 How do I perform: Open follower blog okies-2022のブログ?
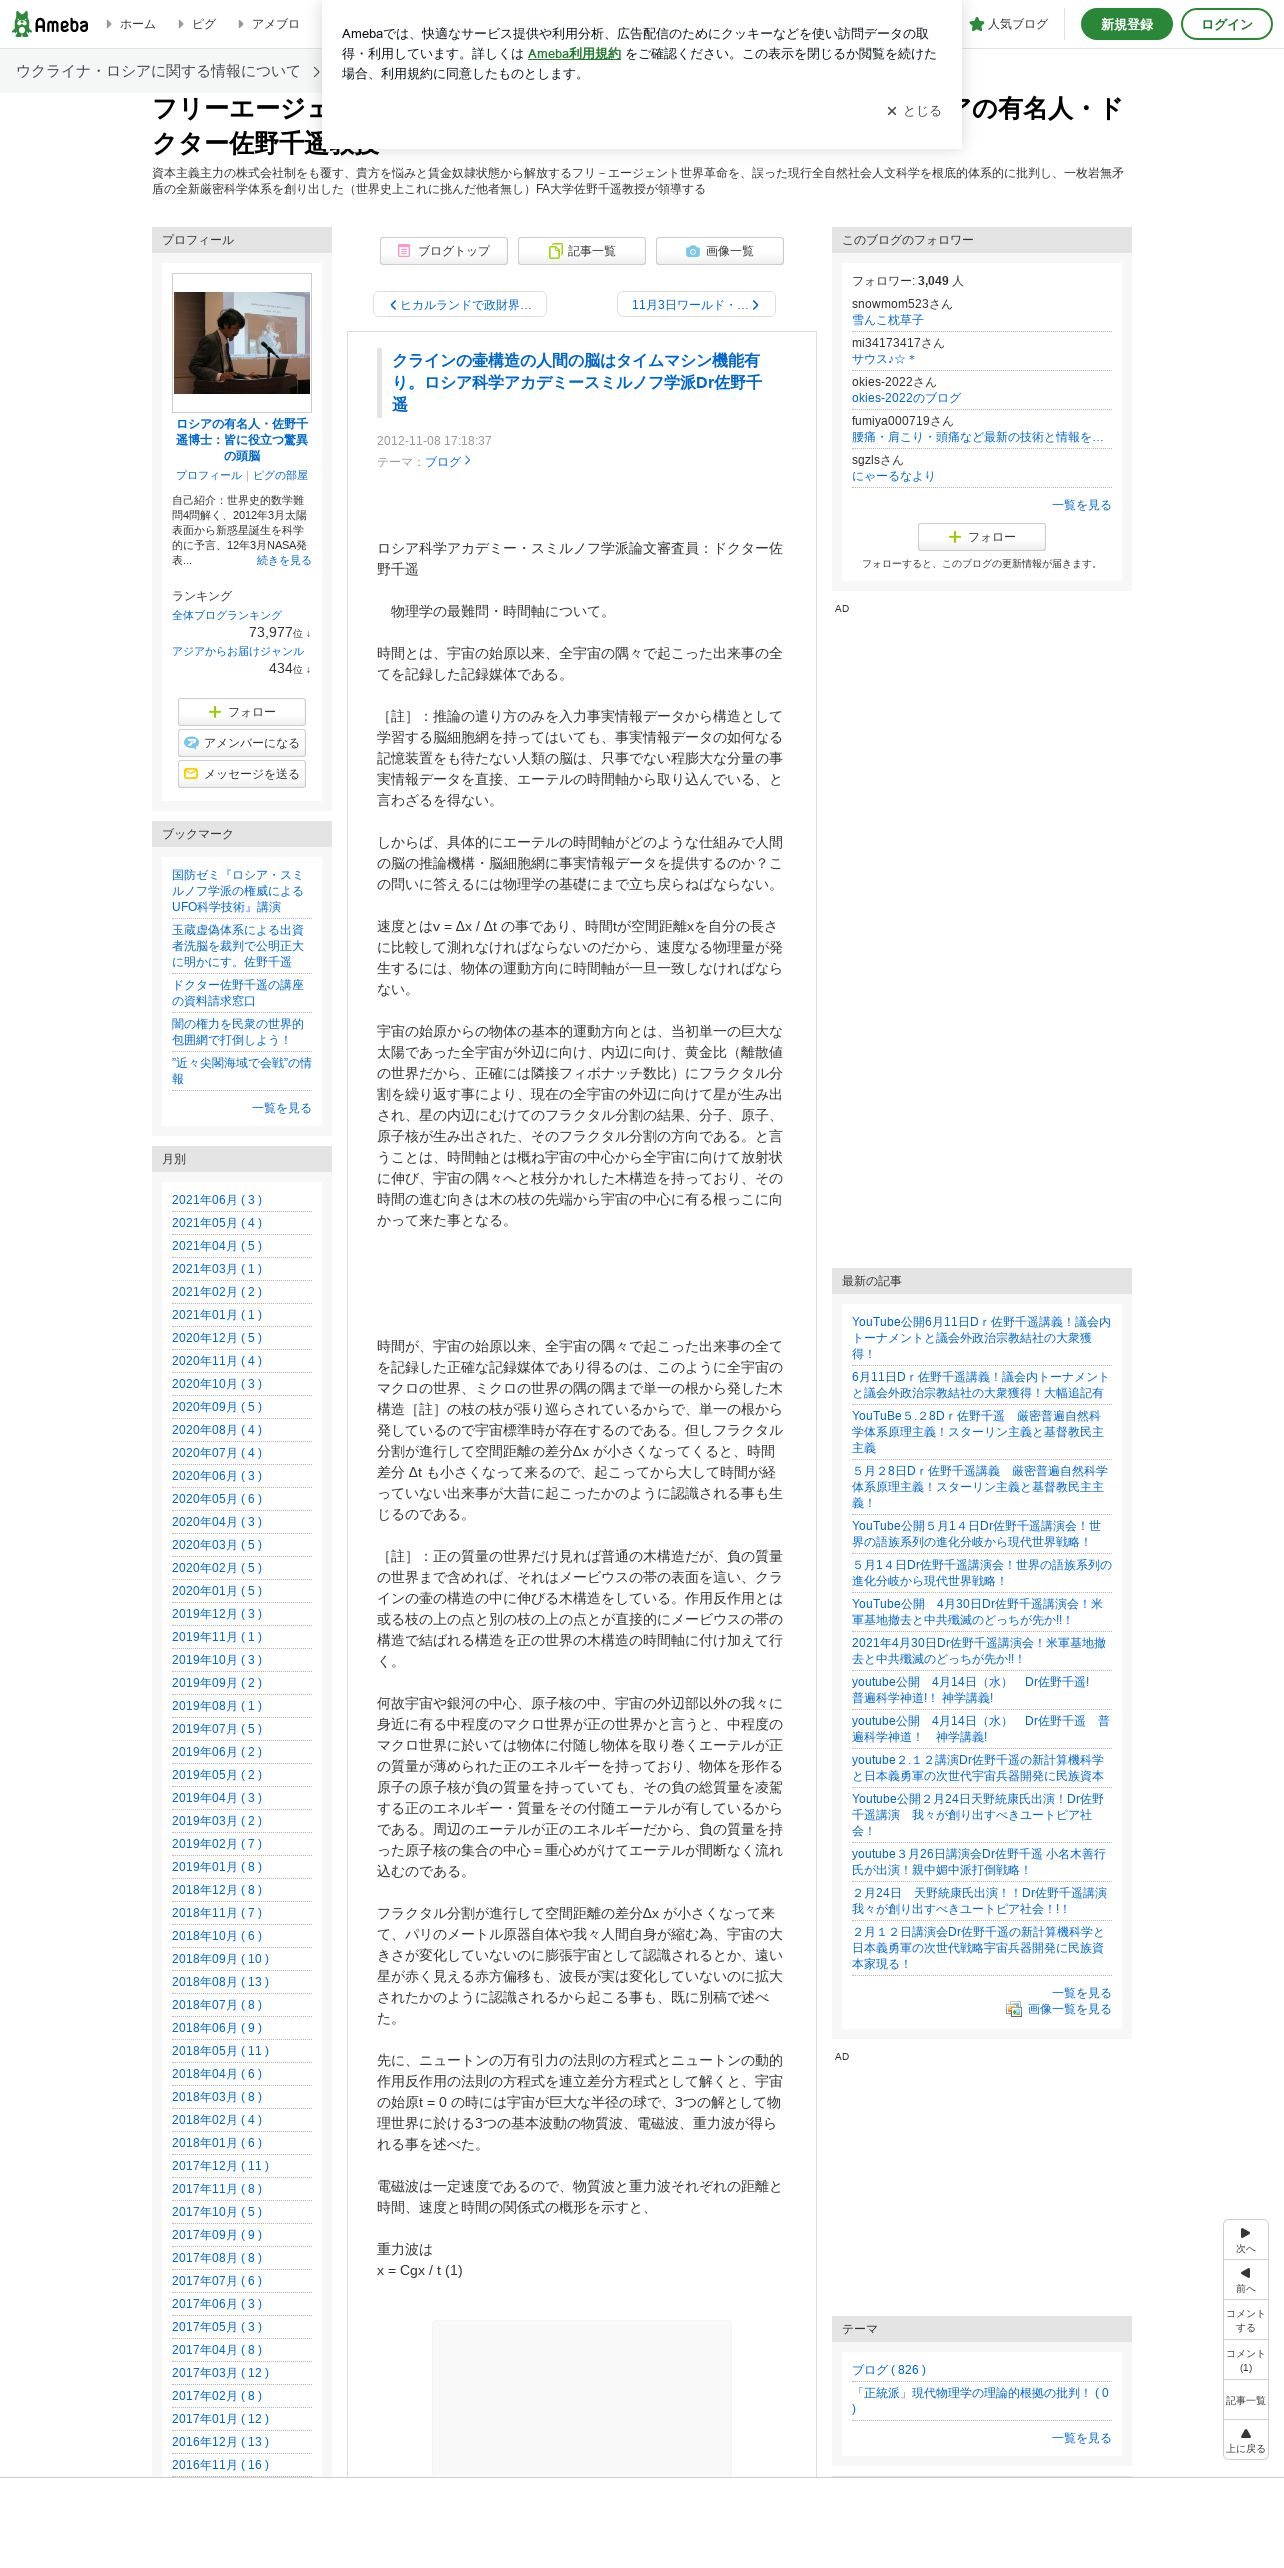pyautogui.click(x=906, y=398)
